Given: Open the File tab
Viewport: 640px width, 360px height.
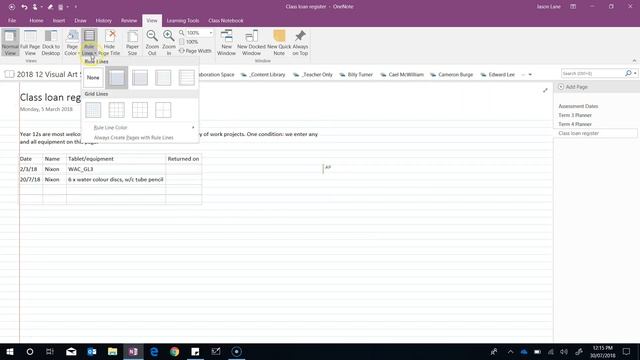Looking at the screenshot, I should (12, 20).
